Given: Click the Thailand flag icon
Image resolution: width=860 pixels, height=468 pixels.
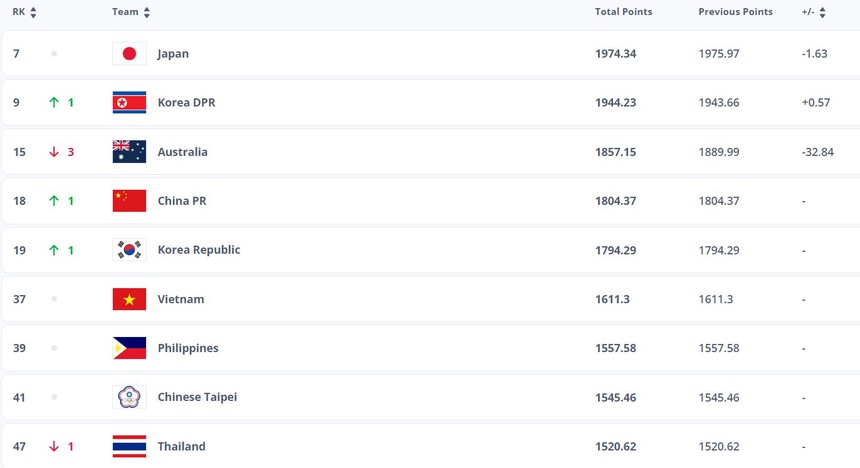Looking at the screenshot, I should point(129,446).
